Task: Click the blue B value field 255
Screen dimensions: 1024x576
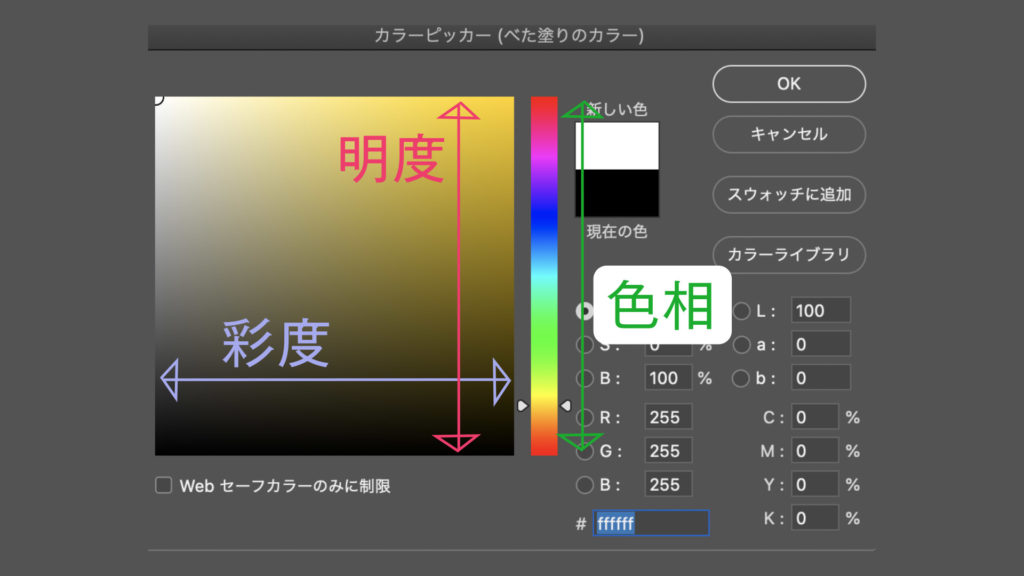Action: pyautogui.click(x=668, y=484)
